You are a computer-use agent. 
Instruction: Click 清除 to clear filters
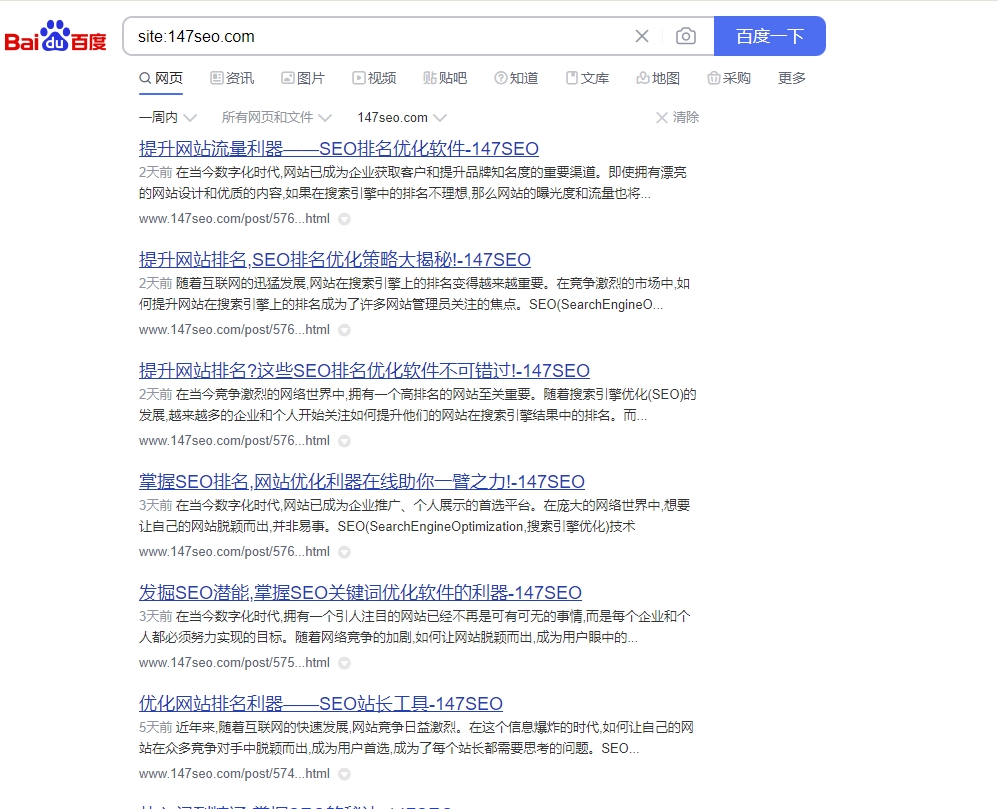[678, 117]
